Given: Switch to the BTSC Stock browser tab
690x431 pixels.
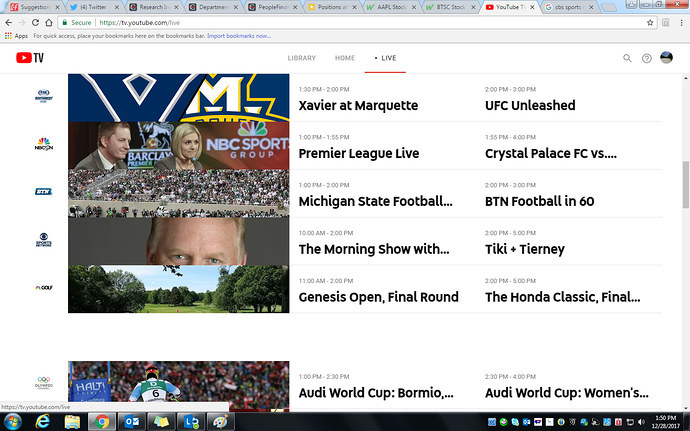Looking at the screenshot, I should [x=450, y=7].
